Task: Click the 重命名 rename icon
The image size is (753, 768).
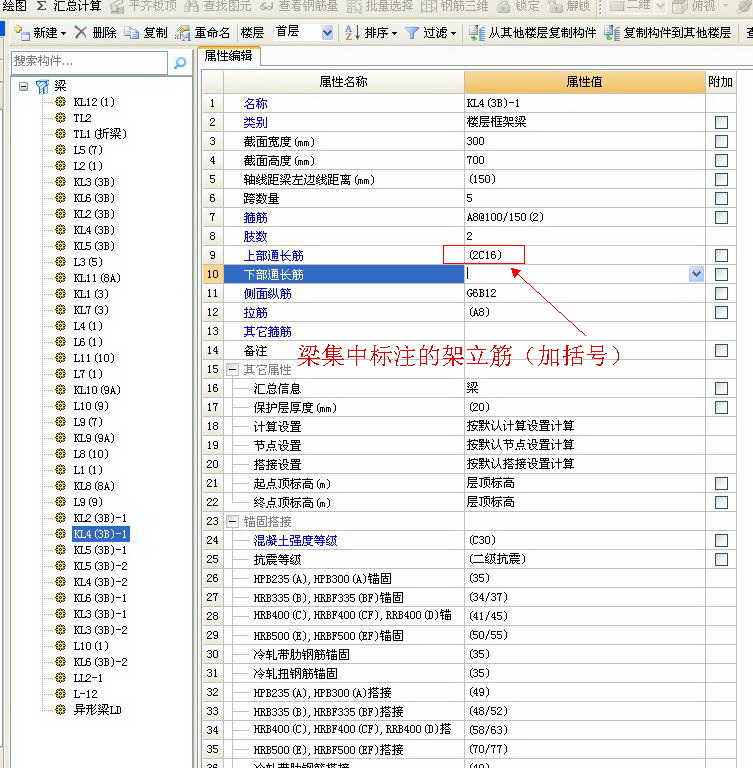Action: point(182,33)
